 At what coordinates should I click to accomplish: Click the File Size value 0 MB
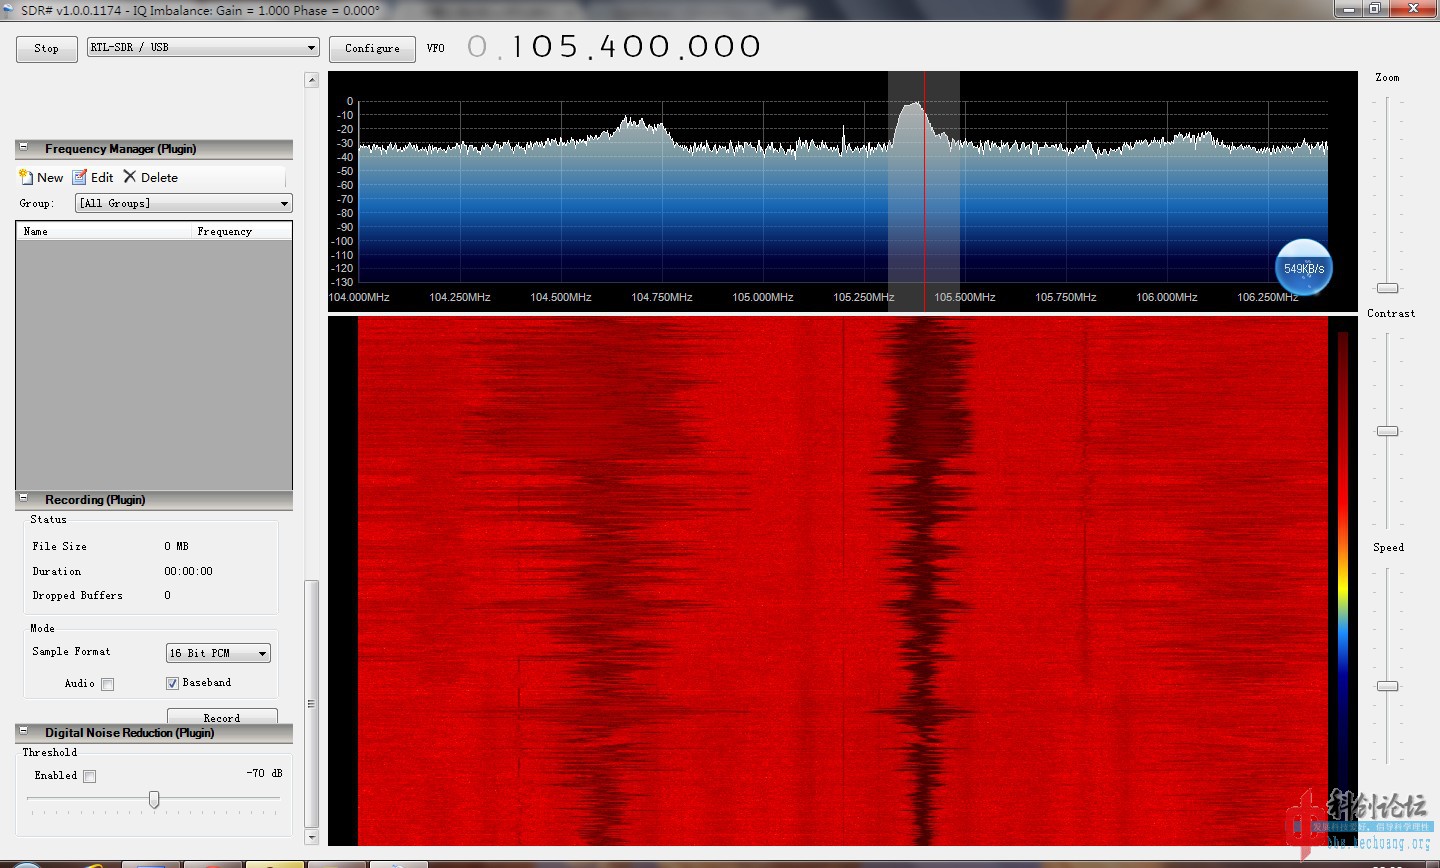click(176, 546)
